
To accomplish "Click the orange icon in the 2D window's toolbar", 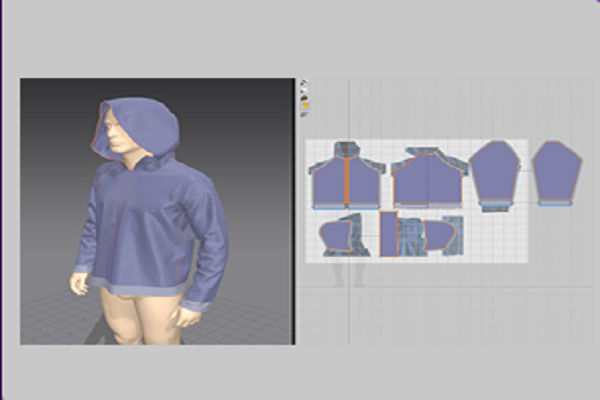I will pyautogui.click(x=304, y=104).
